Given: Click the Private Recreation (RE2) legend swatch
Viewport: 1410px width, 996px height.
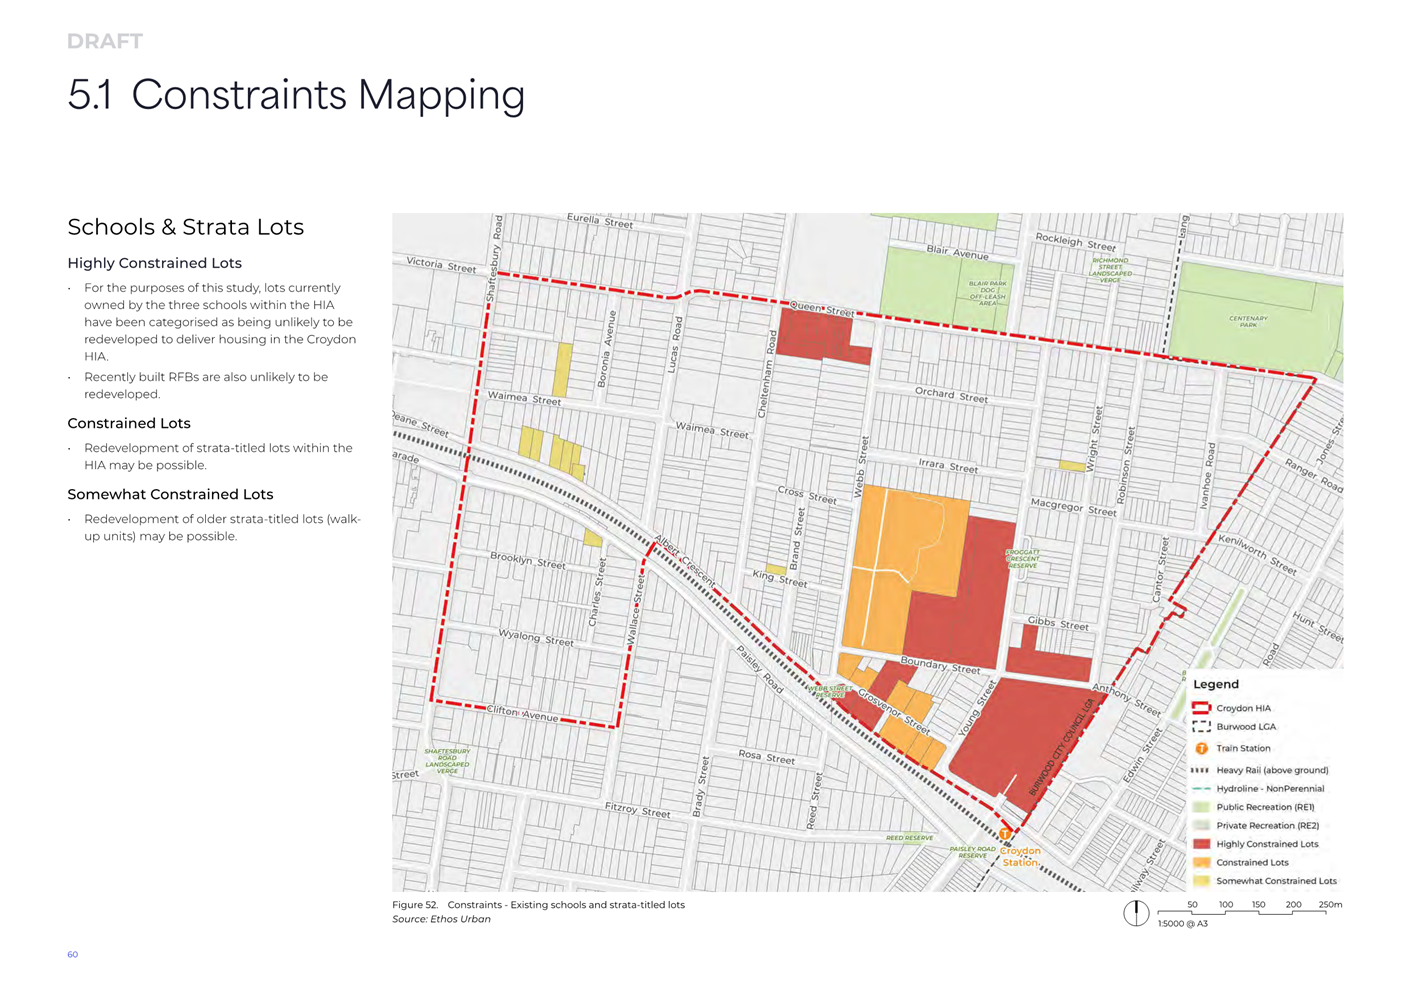Looking at the screenshot, I should tap(1201, 826).
